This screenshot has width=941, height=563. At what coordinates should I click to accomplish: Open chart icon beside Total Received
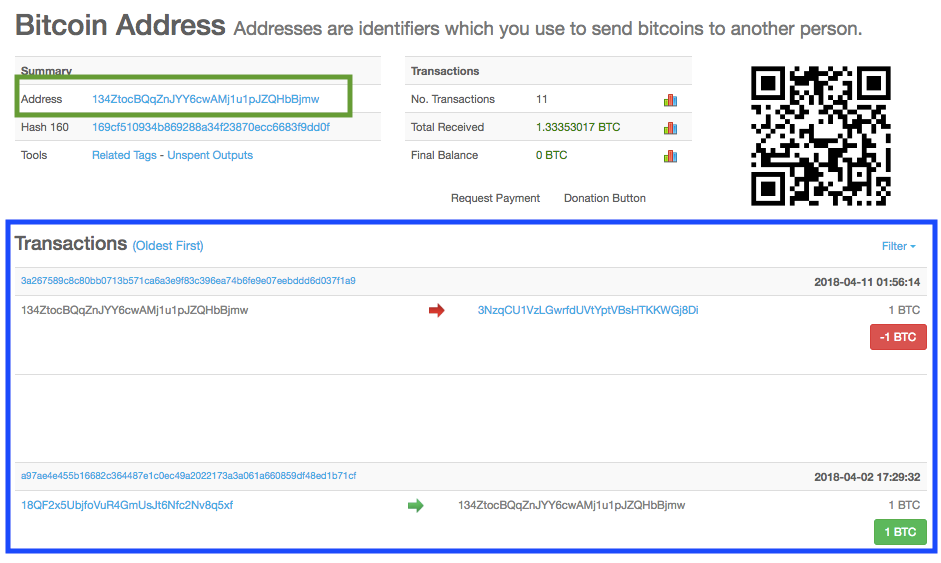coord(670,128)
